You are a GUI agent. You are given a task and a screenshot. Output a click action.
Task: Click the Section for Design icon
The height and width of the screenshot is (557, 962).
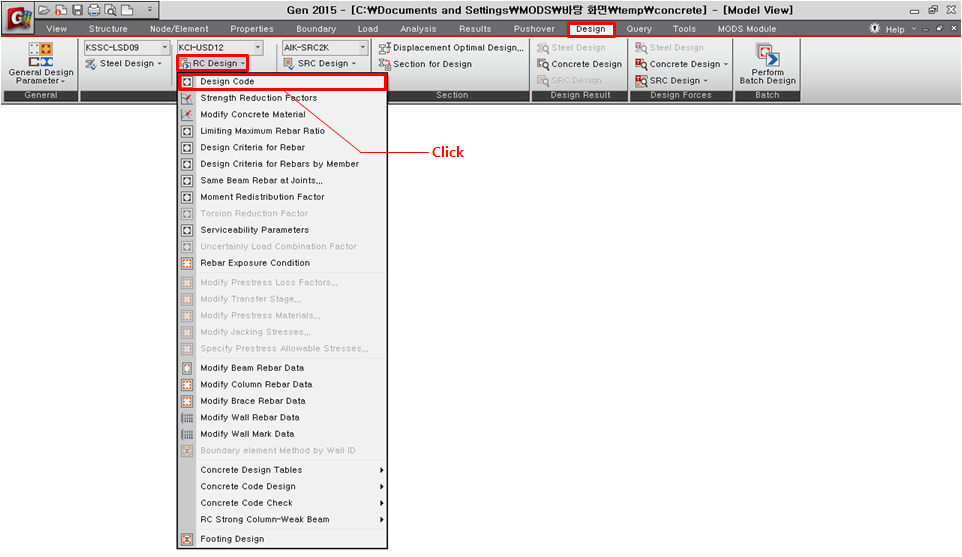click(385, 64)
